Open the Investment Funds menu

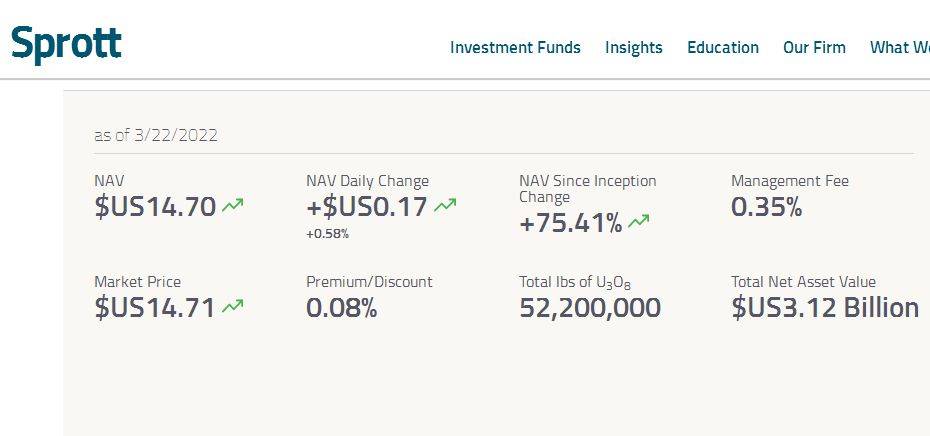point(515,47)
